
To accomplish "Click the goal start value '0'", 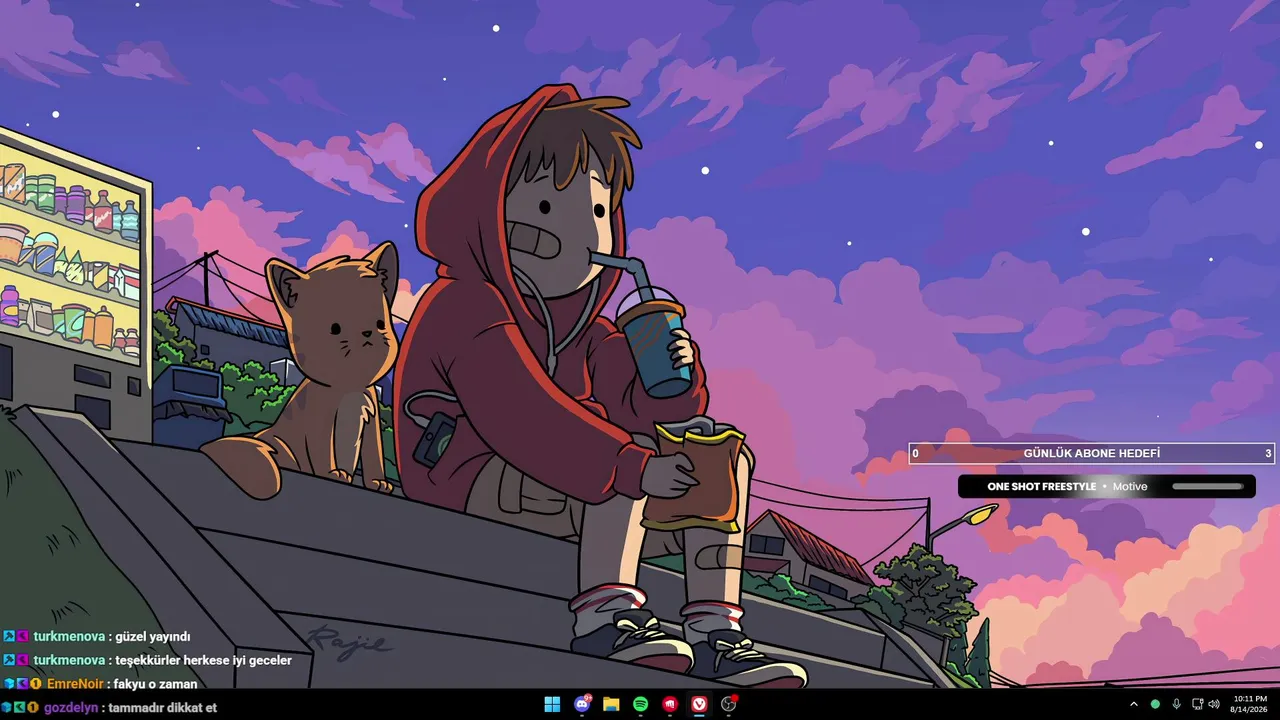I will (916, 454).
